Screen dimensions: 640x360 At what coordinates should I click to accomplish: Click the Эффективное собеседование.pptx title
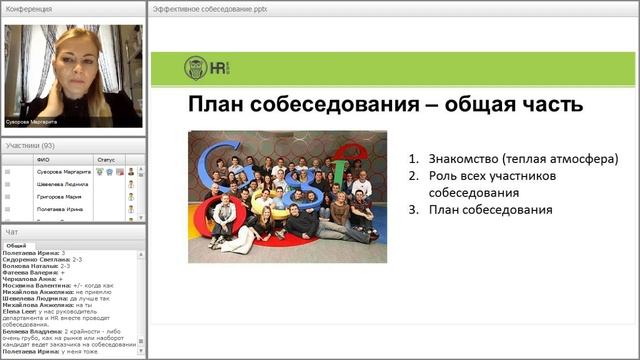pos(210,9)
